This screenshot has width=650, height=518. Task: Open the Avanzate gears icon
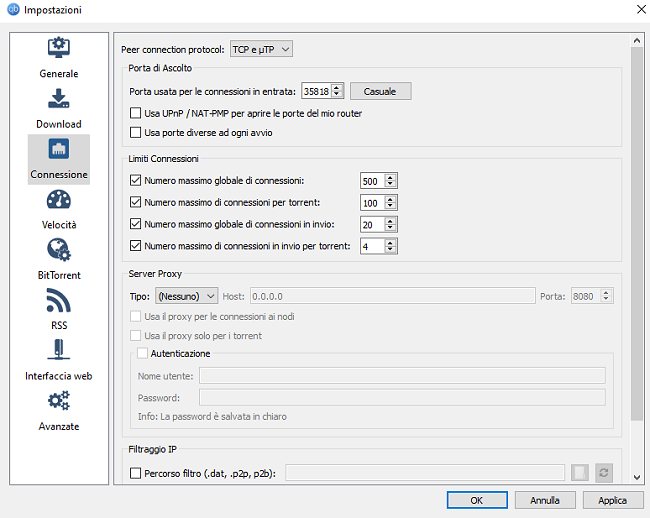(58, 400)
